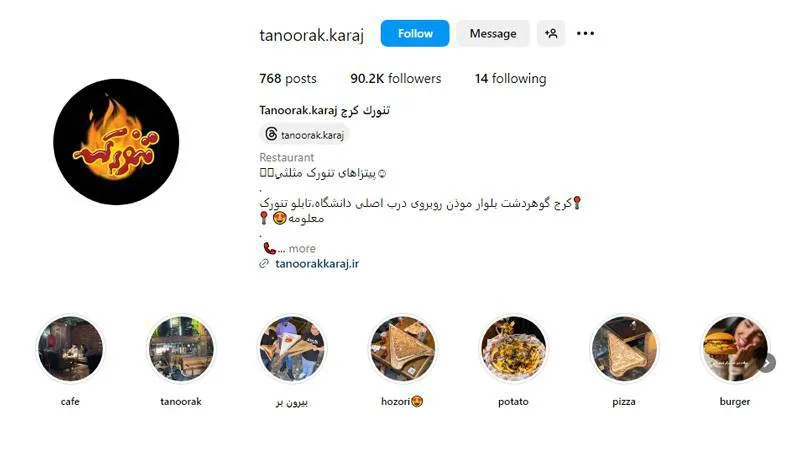The width and height of the screenshot is (800, 450).
Task: Open the Threads tanoorak.karaj badge
Action: click(x=305, y=135)
